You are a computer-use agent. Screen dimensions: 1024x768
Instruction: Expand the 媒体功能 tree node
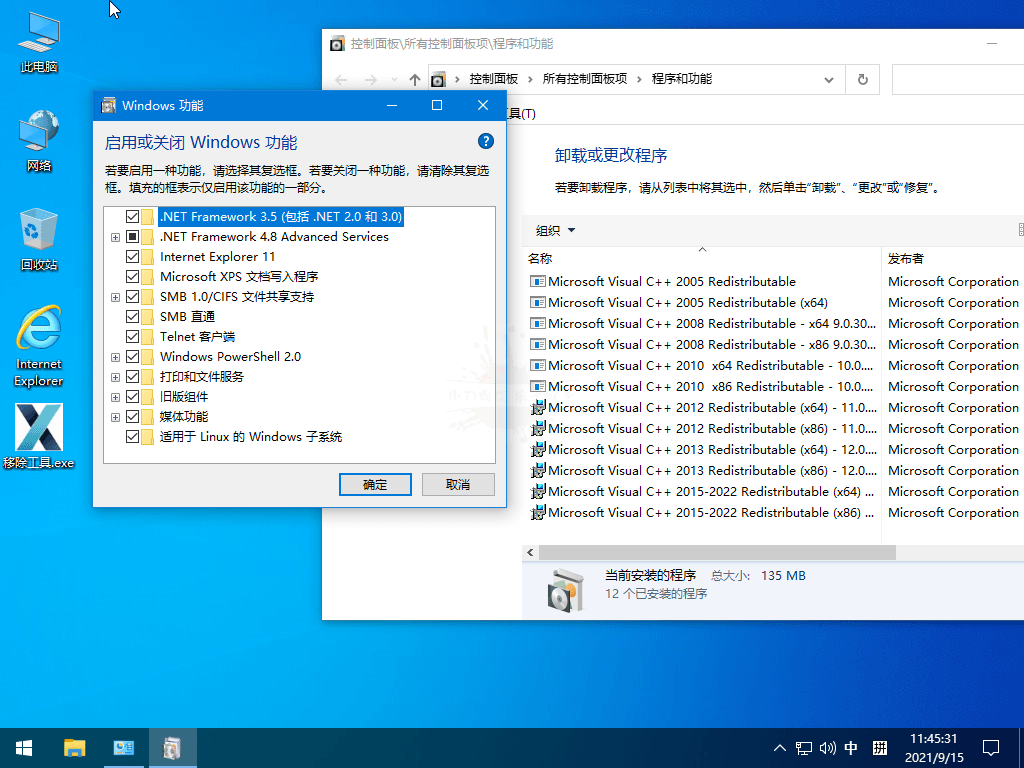click(x=116, y=417)
